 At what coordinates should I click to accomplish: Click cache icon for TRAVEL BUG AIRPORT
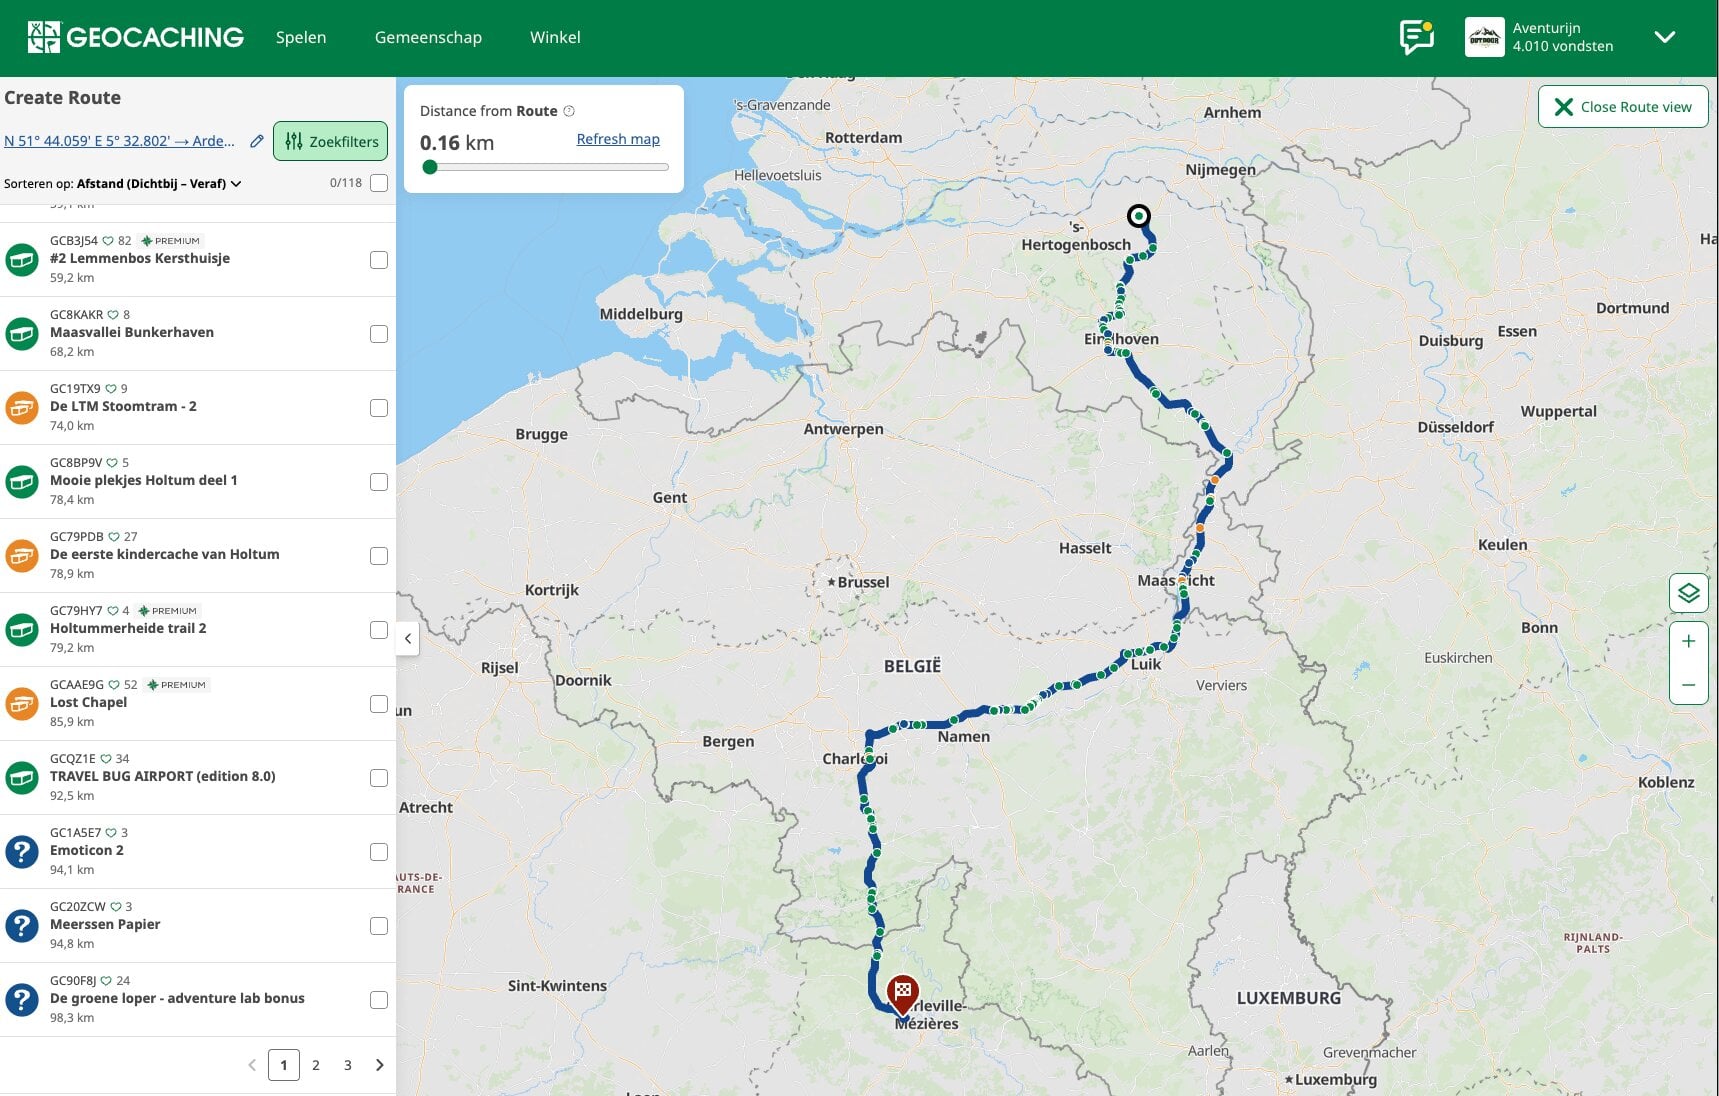[22, 777]
